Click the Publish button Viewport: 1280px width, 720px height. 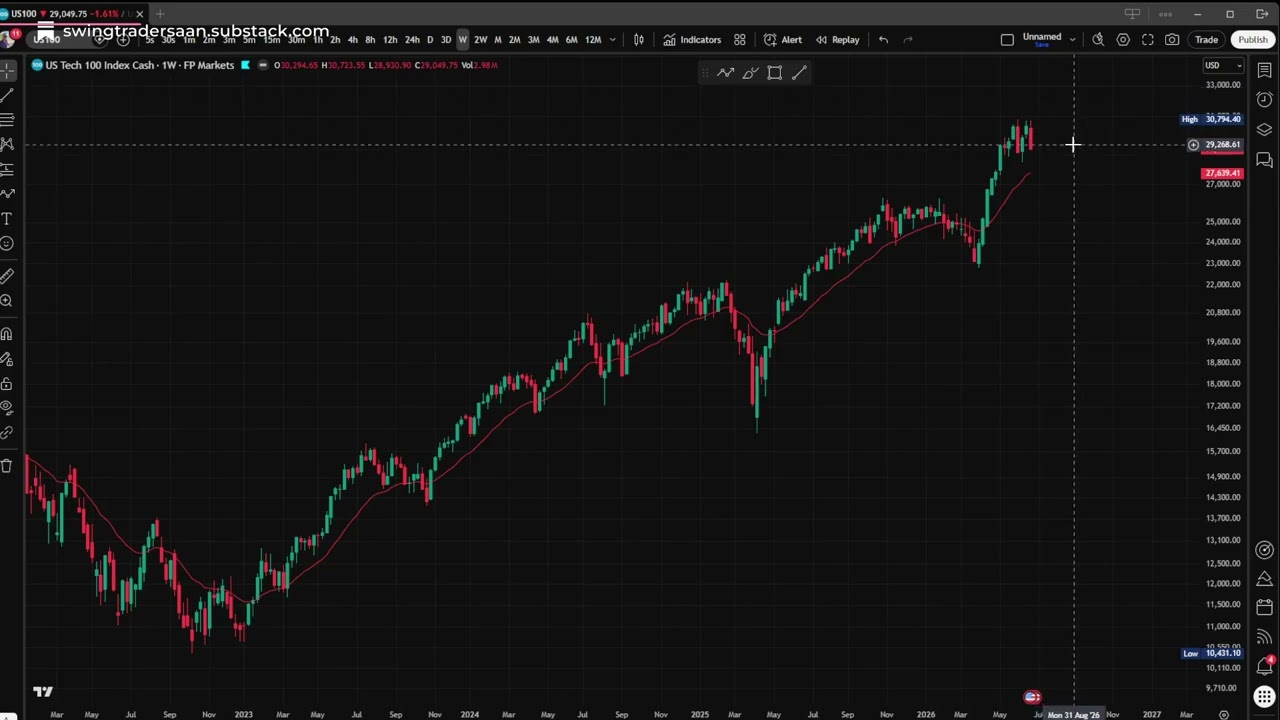(1252, 40)
